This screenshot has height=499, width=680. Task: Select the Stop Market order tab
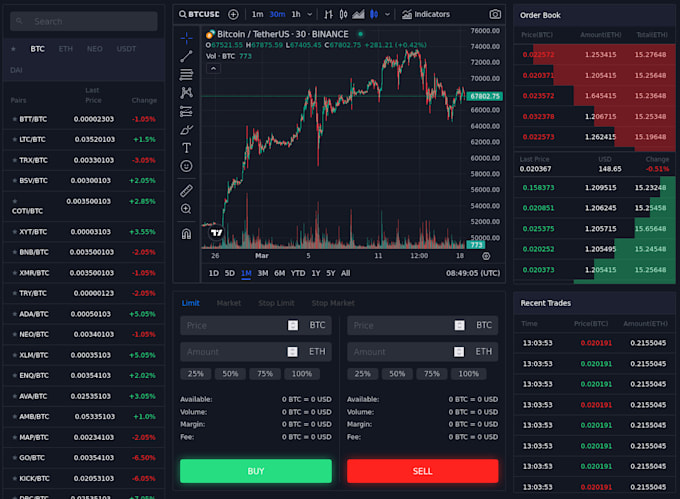point(333,303)
